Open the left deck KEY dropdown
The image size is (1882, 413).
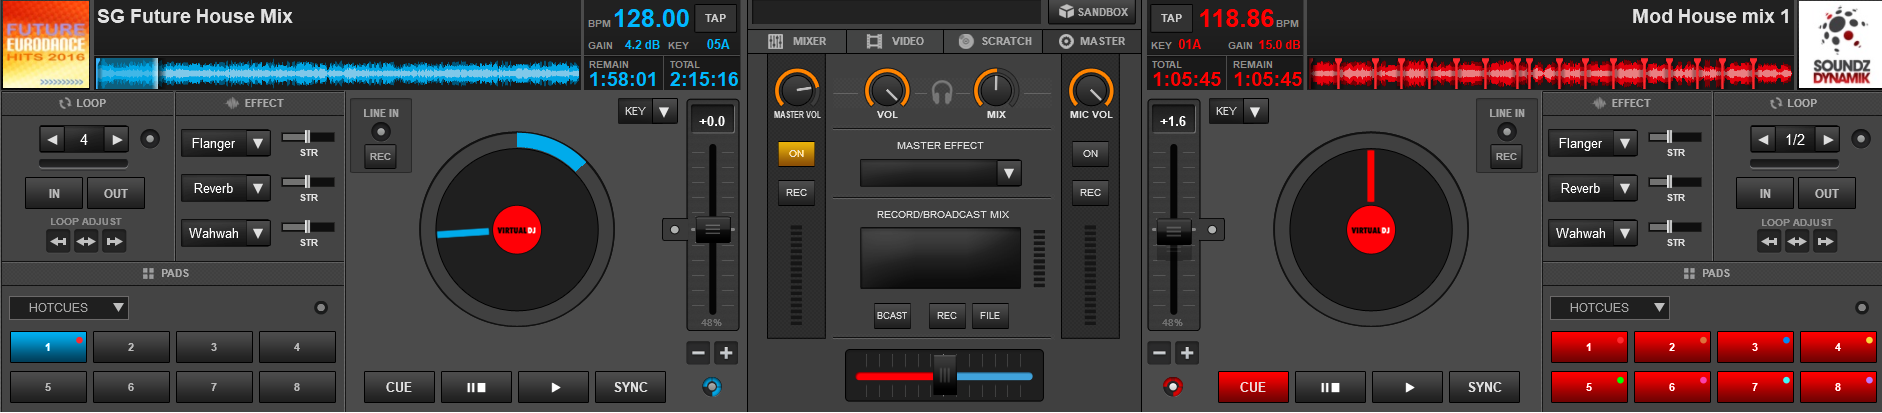[x=664, y=111]
